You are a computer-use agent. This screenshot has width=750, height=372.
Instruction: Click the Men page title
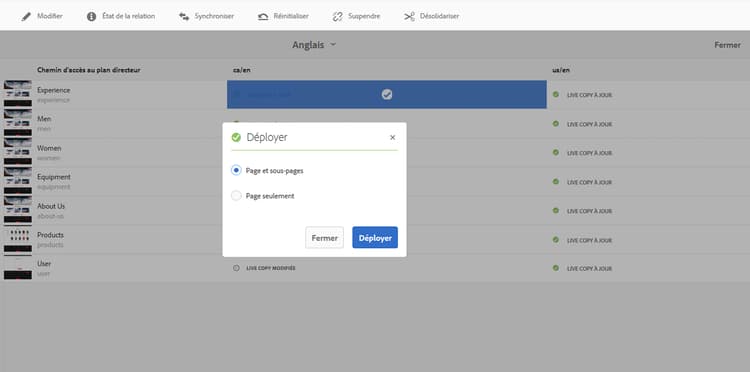coord(44,119)
